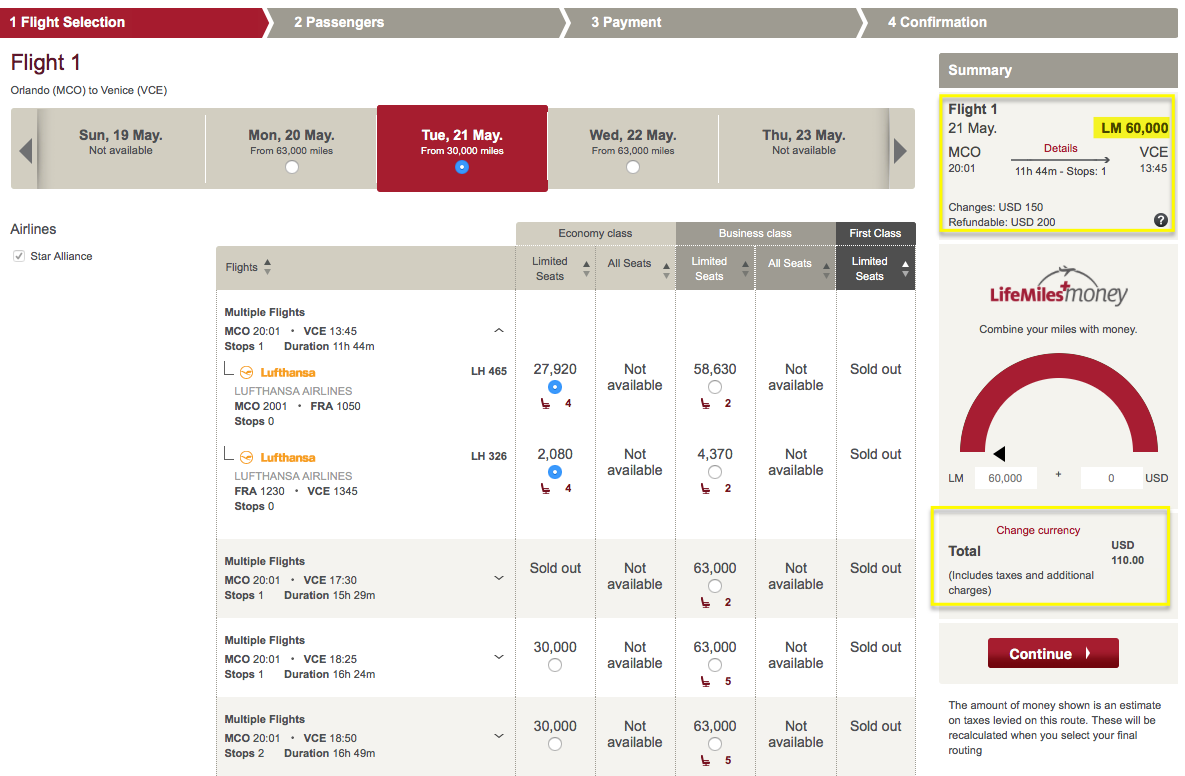Select the Tue, 21 May radio button
Image resolution: width=1185 pixels, height=776 pixels.
[x=462, y=167]
